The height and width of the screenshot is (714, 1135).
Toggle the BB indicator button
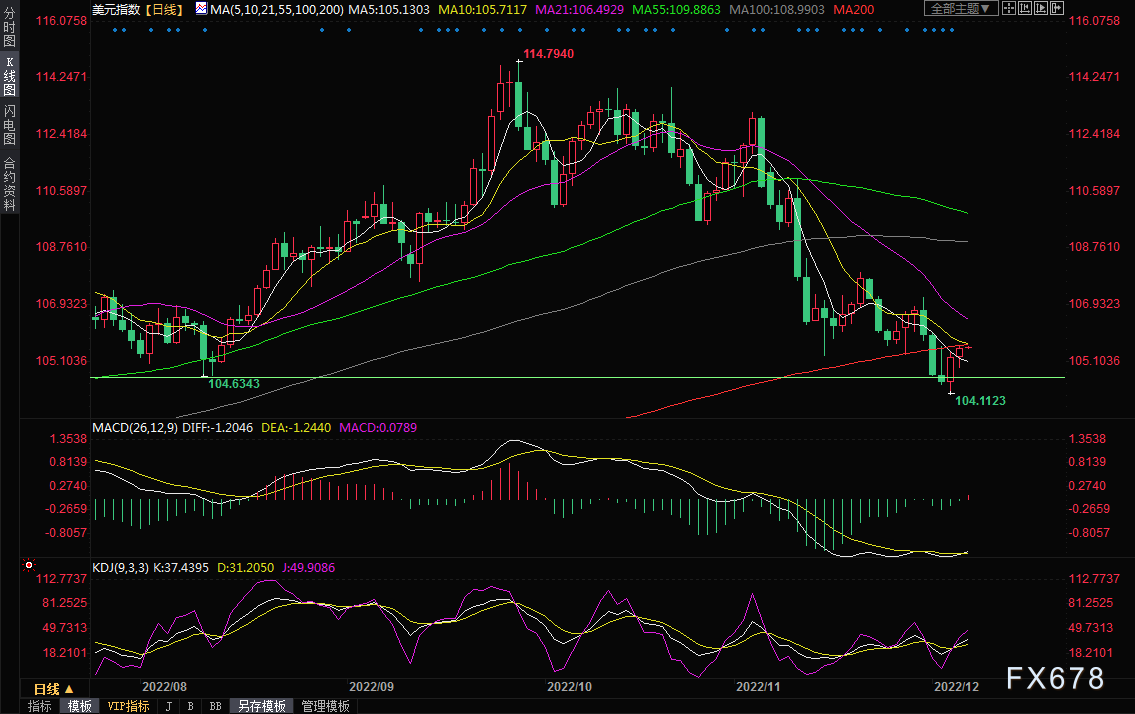coord(215,706)
